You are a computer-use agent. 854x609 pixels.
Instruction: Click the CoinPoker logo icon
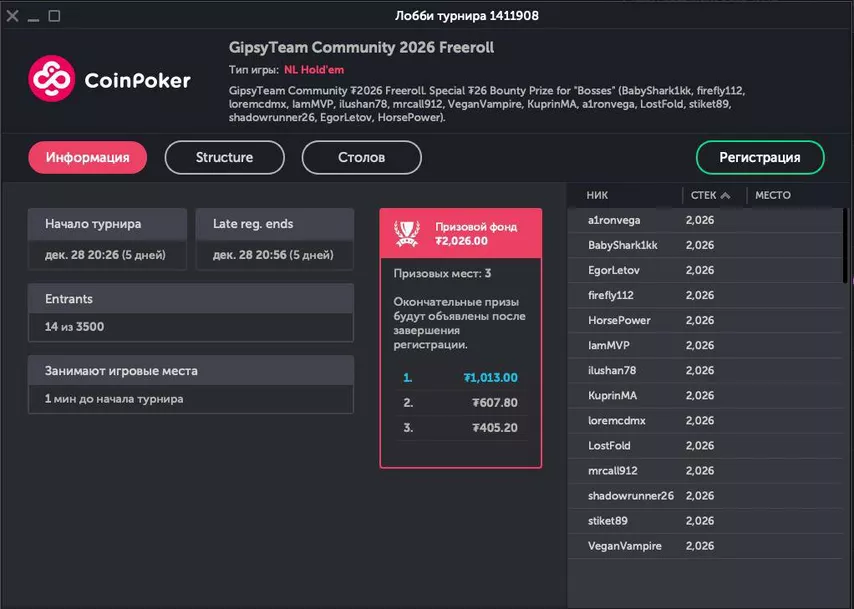point(52,79)
